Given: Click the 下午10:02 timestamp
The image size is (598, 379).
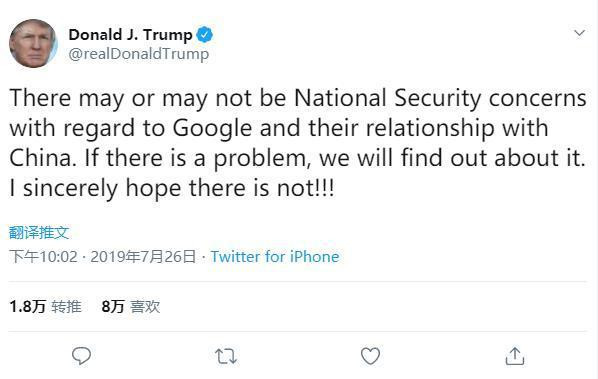Looking at the screenshot, I should click(43, 257).
